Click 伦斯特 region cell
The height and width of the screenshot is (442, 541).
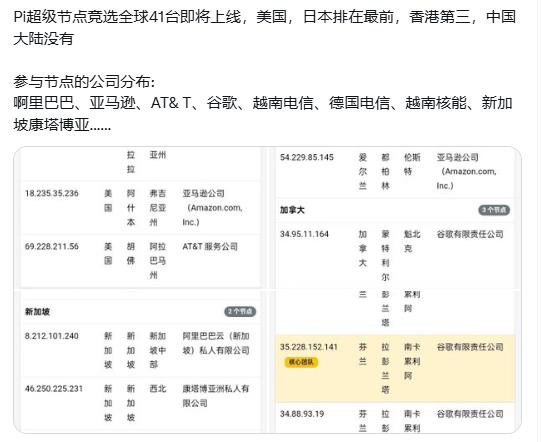(x=412, y=165)
